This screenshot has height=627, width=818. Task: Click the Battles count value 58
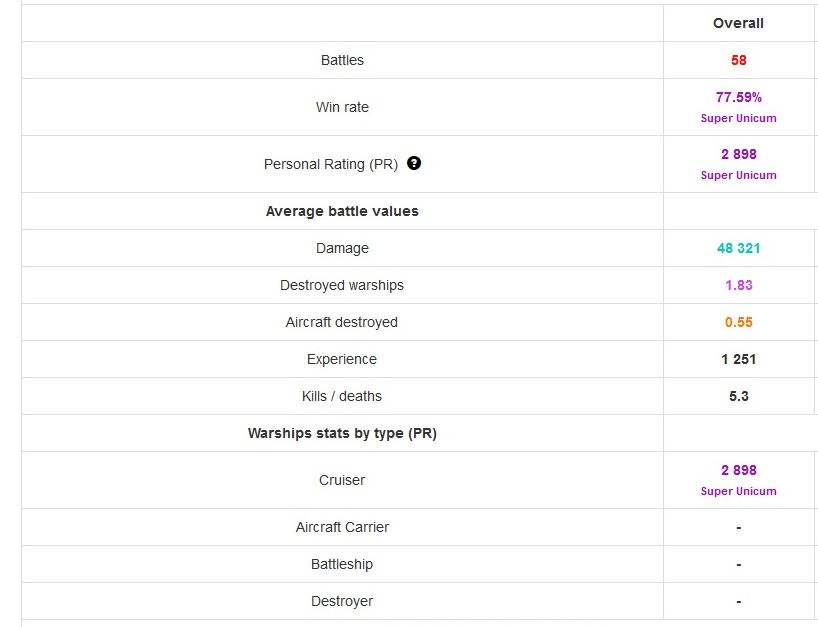pyautogui.click(x=738, y=60)
